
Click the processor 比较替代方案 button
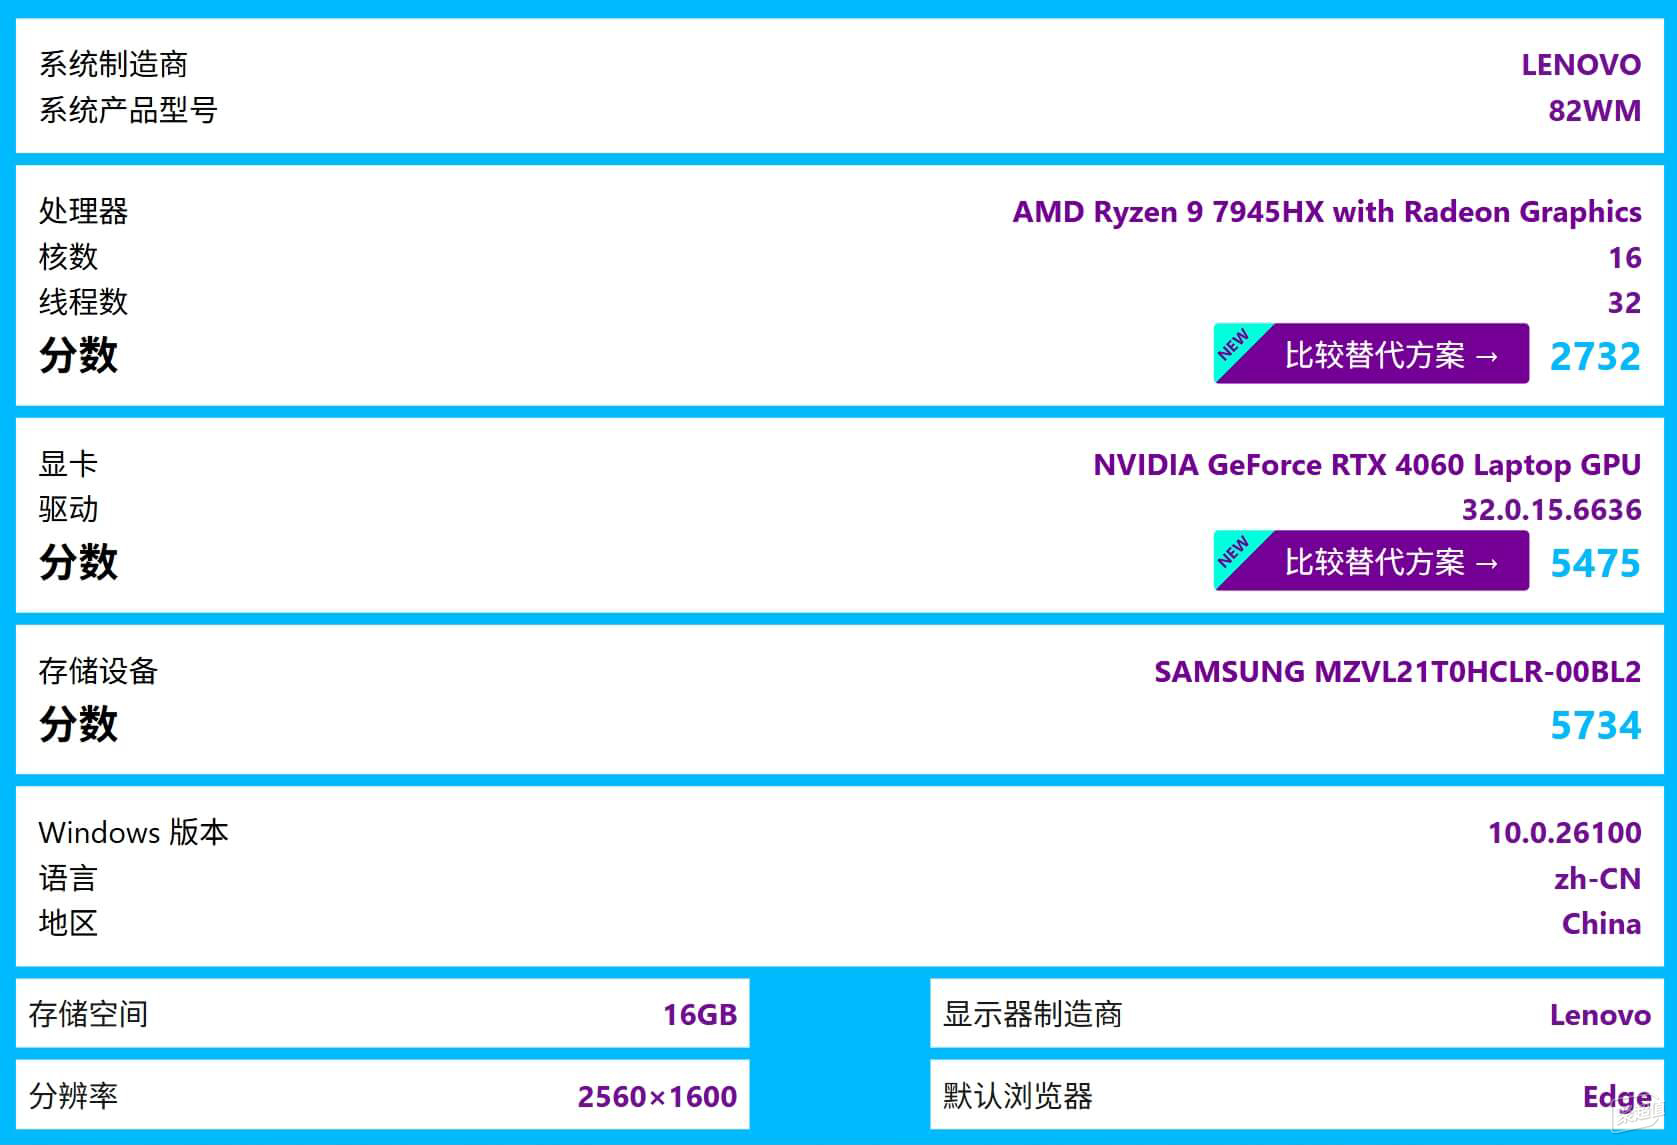pos(1371,354)
